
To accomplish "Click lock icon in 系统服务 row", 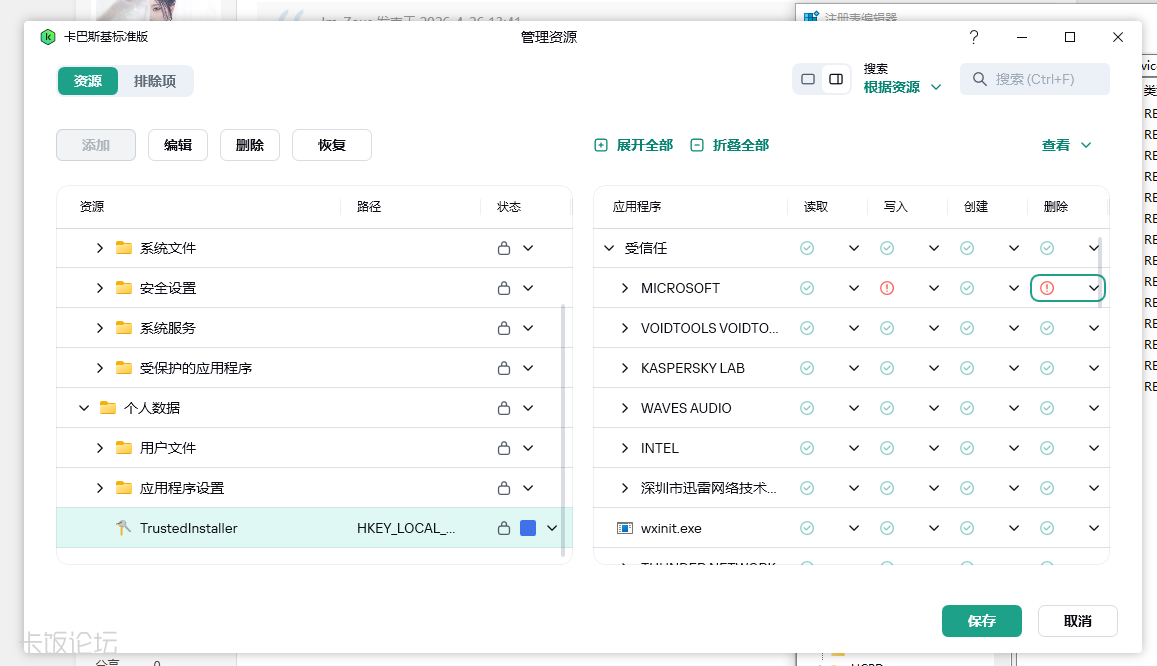I will pyautogui.click(x=504, y=328).
